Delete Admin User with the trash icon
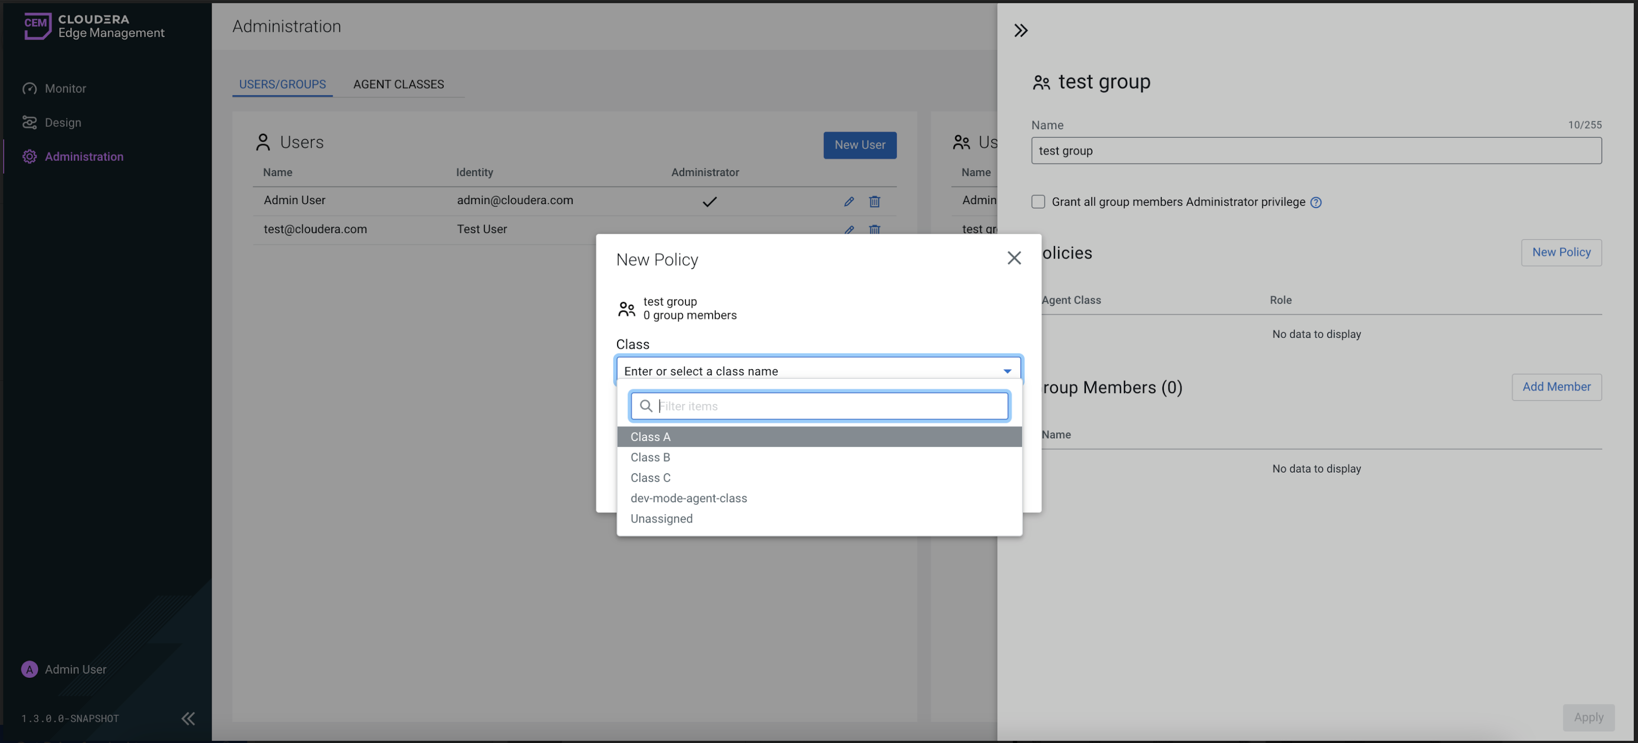This screenshot has height=743, width=1638. (x=875, y=201)
